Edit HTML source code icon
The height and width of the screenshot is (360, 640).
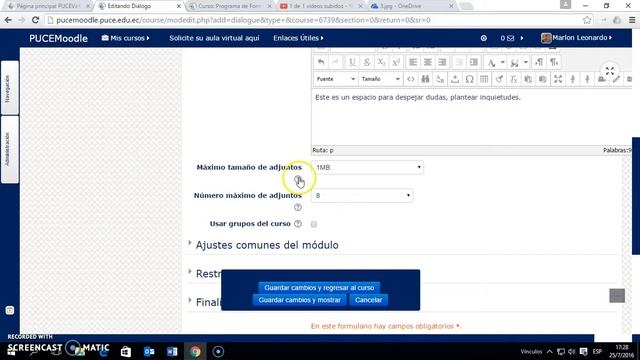[x=411, y=79]
